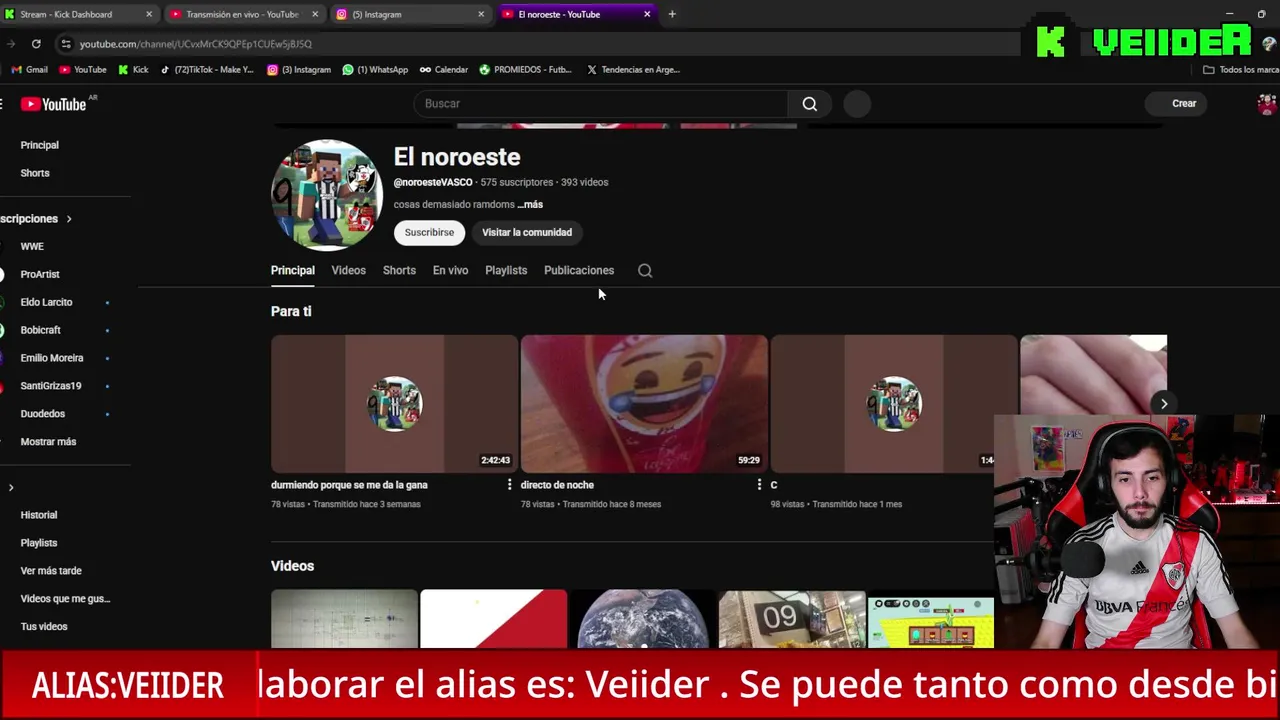Expand the collapsed sidebar section chevron

coord(11,488)
